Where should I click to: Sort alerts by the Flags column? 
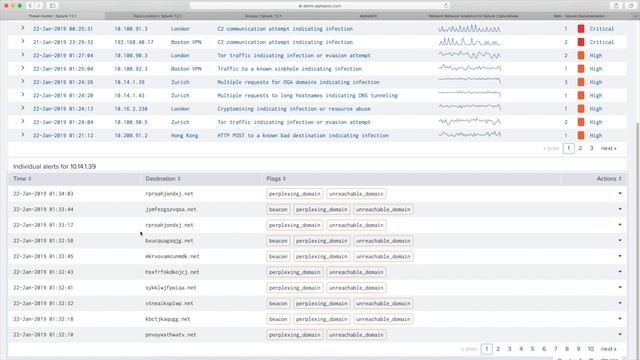pos(276,179)
